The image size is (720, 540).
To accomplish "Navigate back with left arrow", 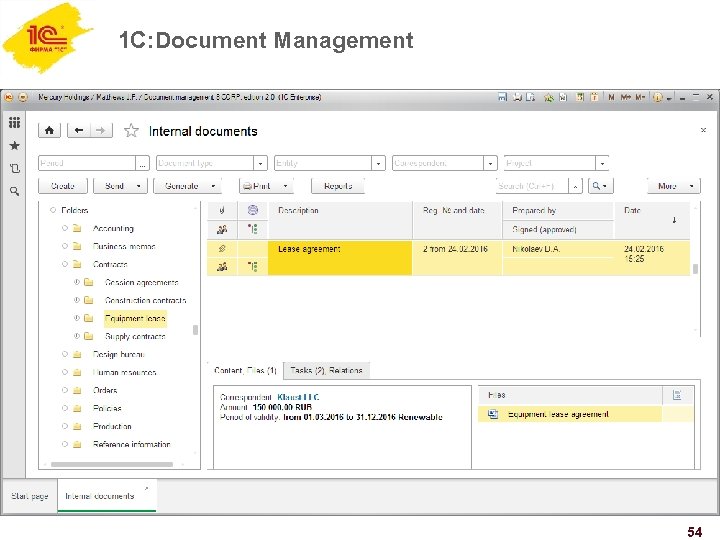I will [x=79, y=130].
